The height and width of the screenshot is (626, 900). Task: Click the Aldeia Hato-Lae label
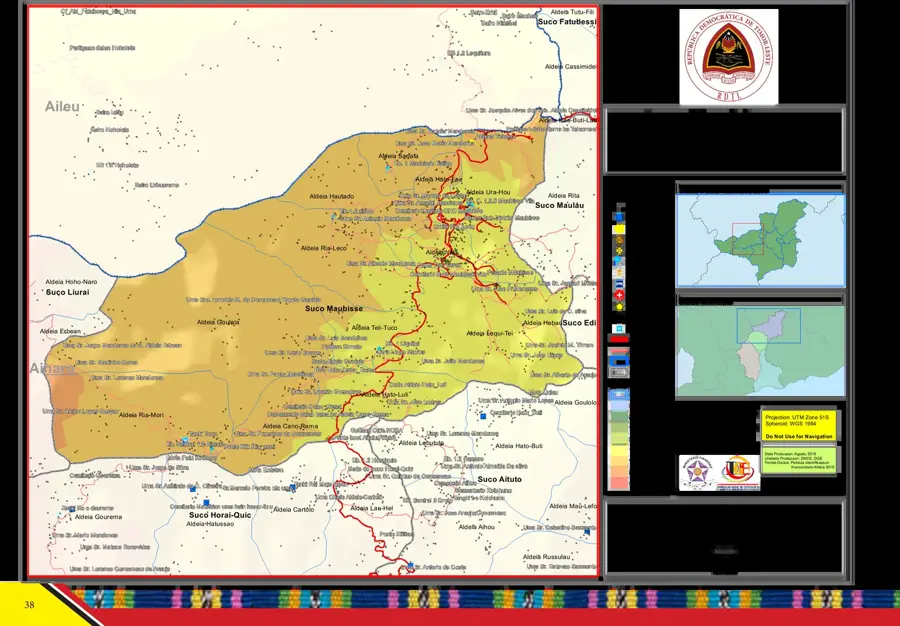tap(439, 180)
